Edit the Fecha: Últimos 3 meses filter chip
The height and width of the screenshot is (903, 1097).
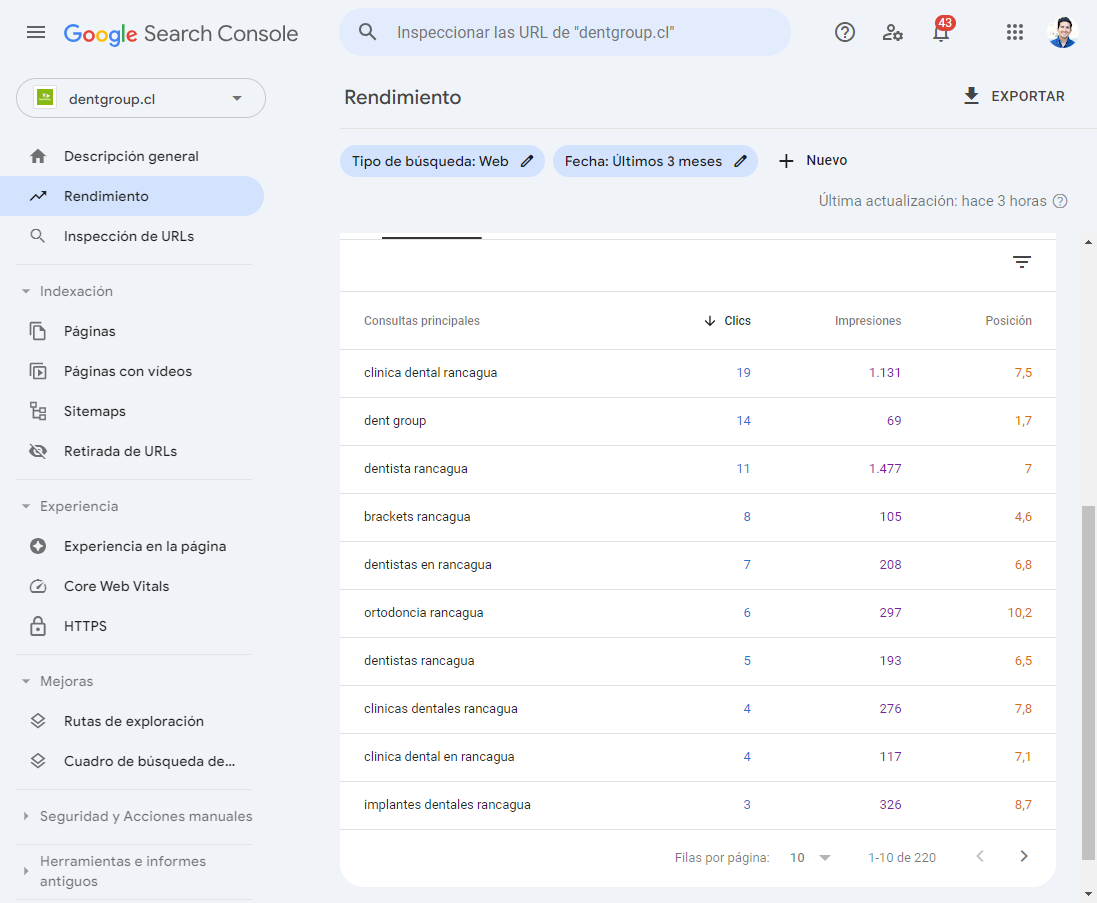[x=741, y=160]
